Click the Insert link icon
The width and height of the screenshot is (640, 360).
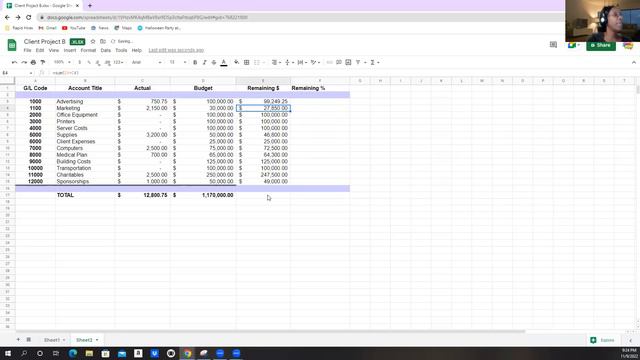click(x=329, y=62)
